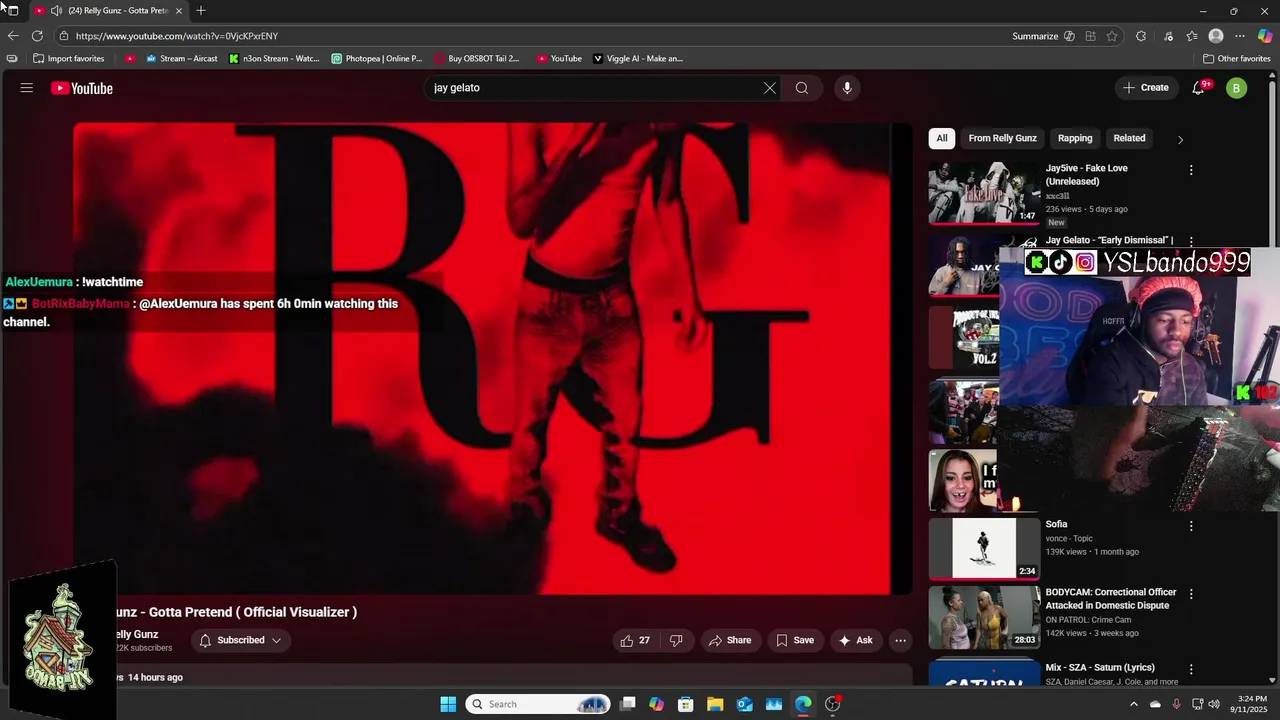The width and height of the screenshot is (1280, 720).
Task: Open the Mix - SZA Saturn title
Action: (x=1100, y=667)
